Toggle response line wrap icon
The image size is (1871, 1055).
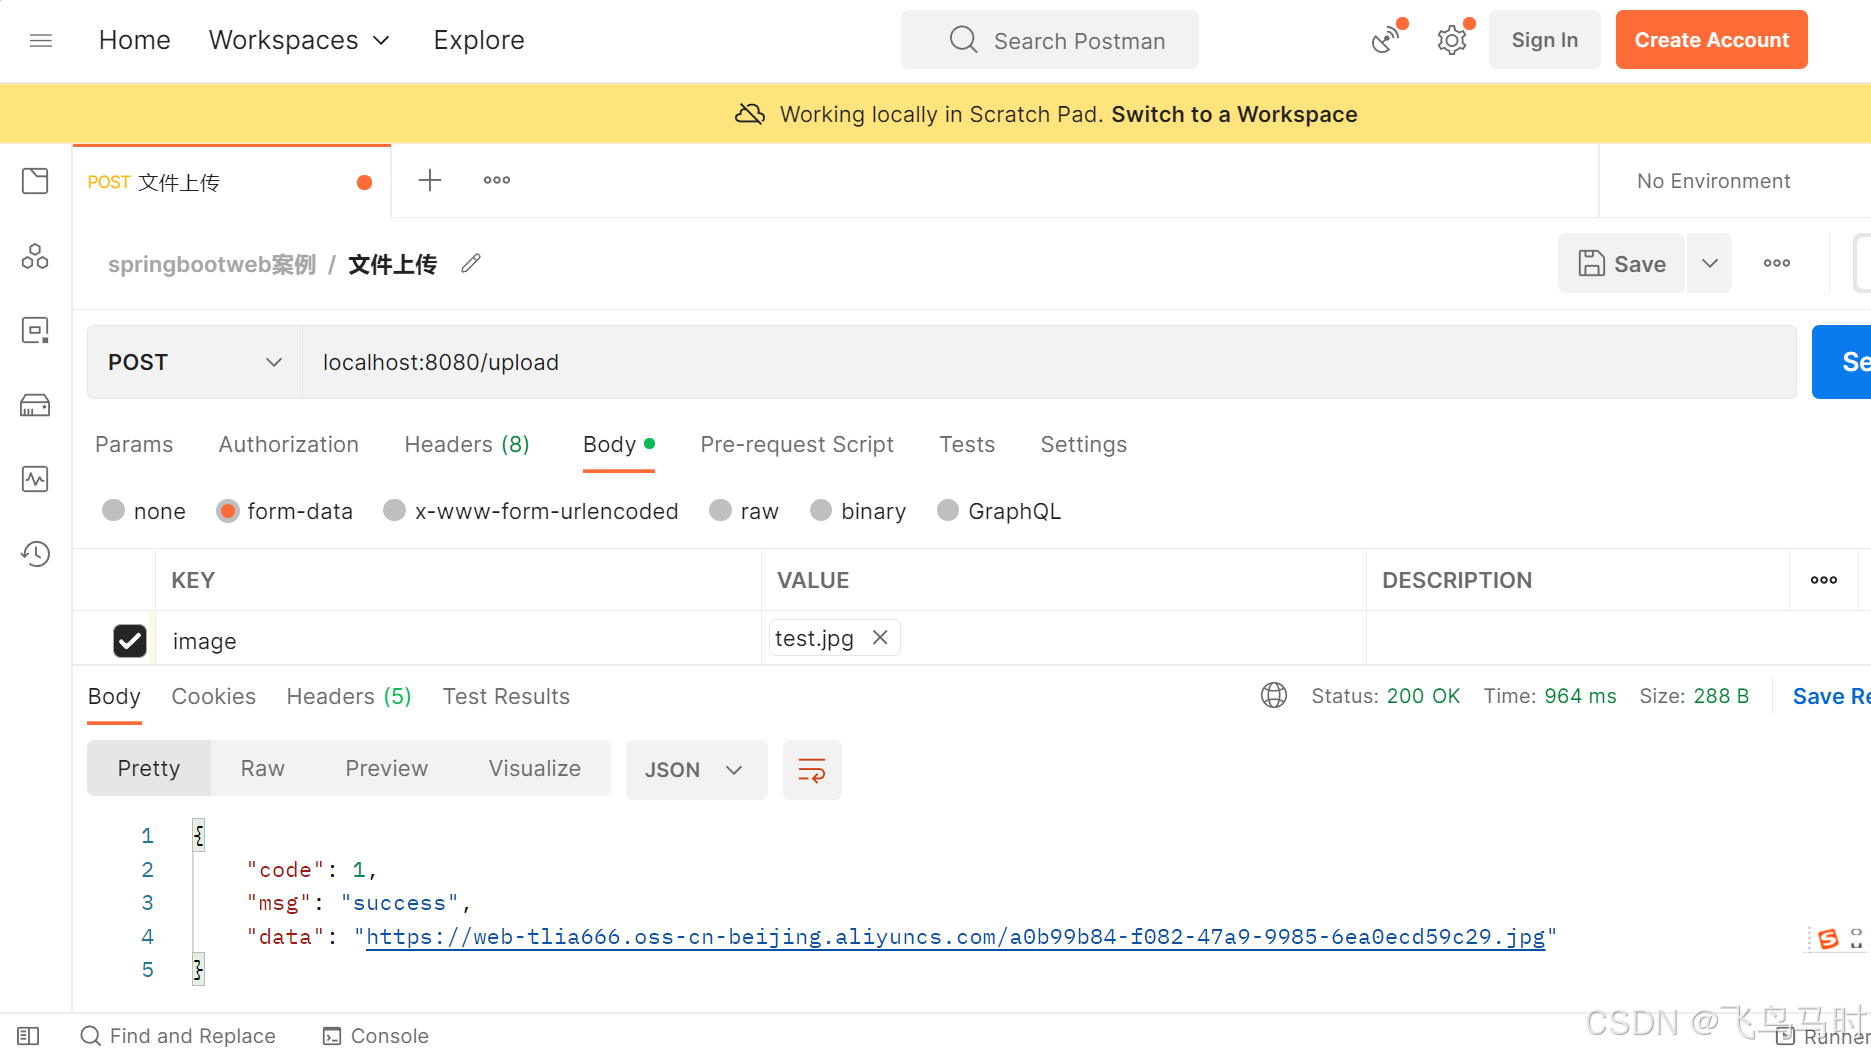click(x=812, y=770)
